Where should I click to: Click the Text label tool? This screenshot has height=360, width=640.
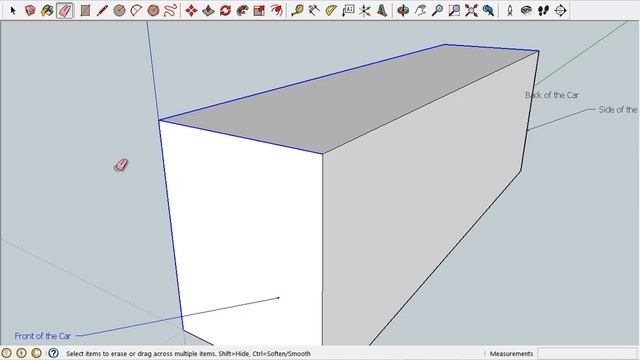[348, 11]
